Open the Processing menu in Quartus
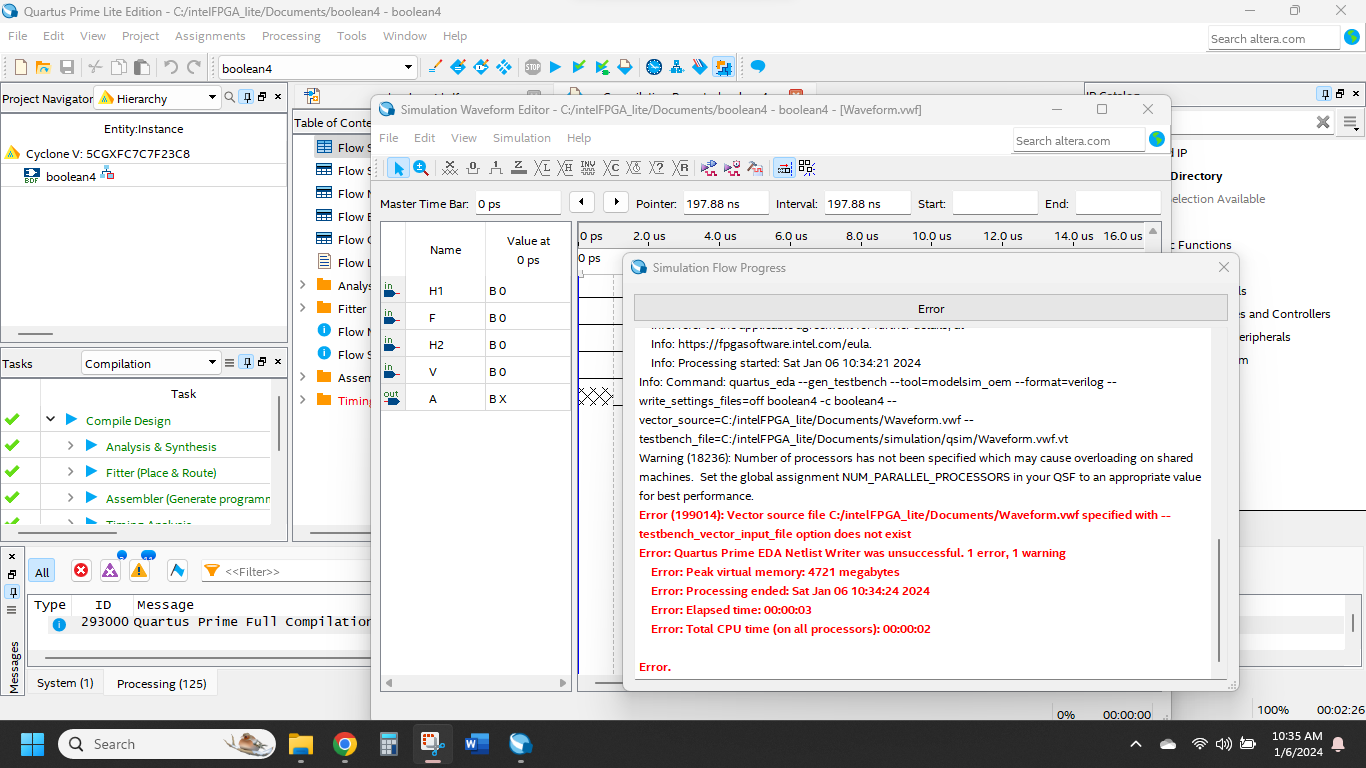 [291, 36]
